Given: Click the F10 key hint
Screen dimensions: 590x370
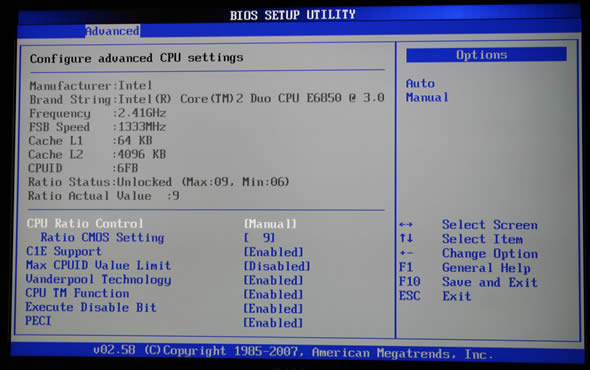Looking at the screenshot, I should (410, 282).
